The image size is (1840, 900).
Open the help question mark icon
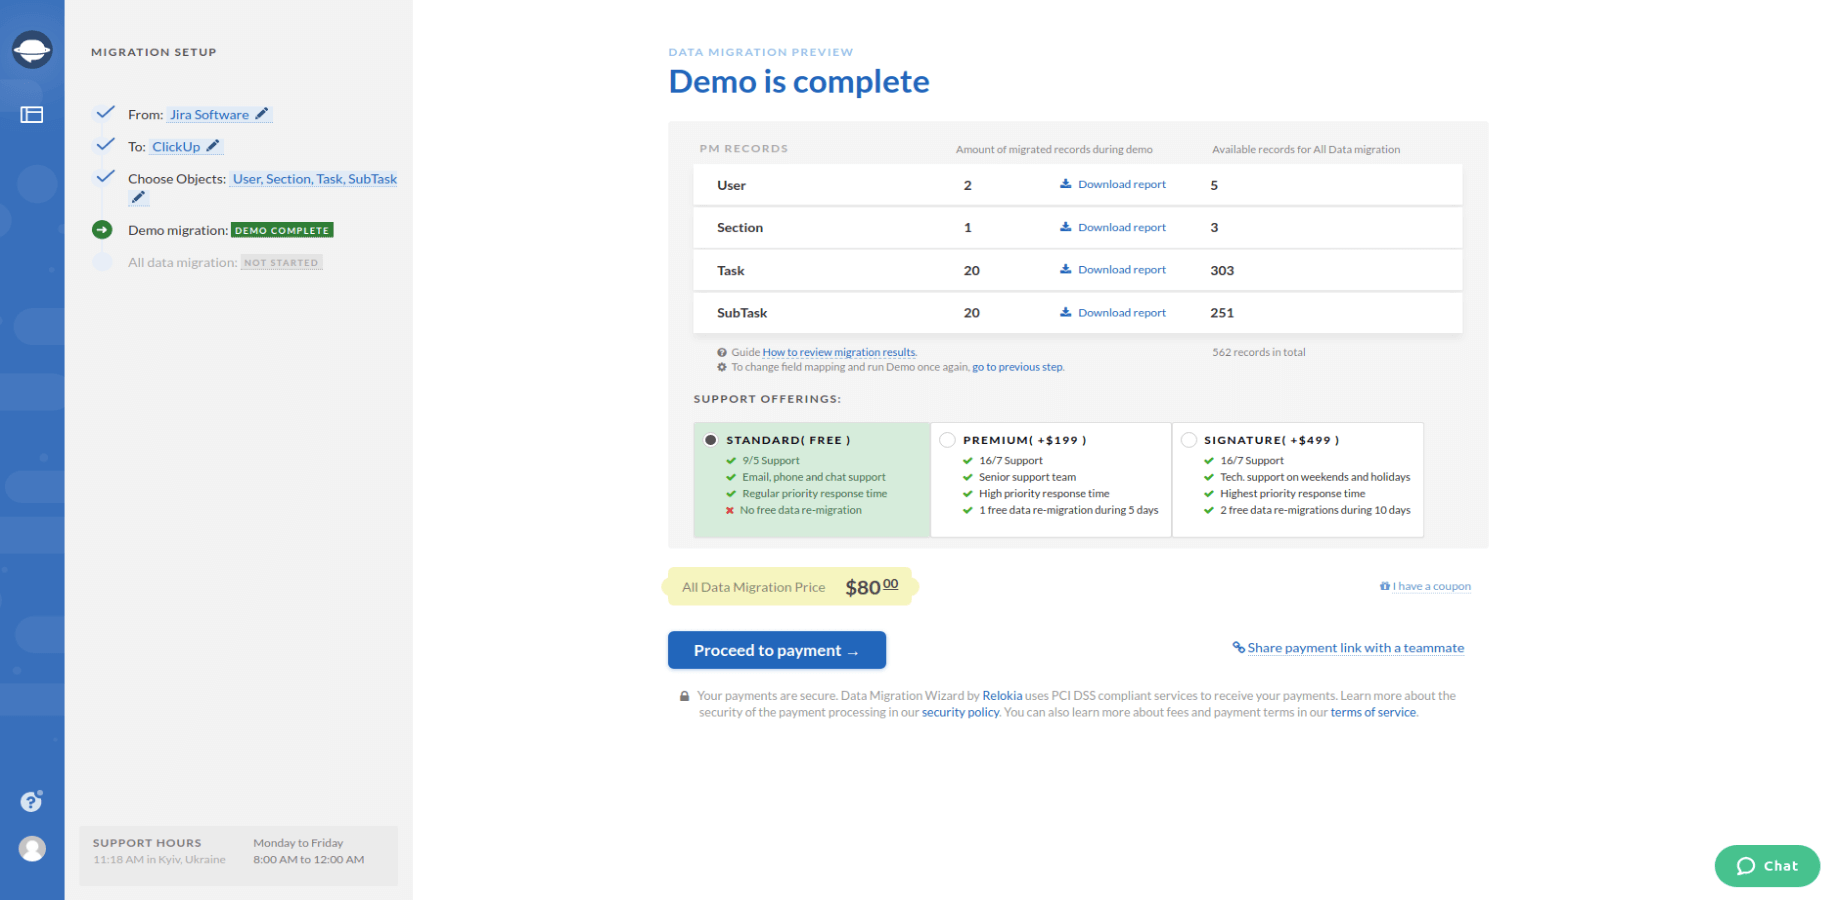pos(31,802)
